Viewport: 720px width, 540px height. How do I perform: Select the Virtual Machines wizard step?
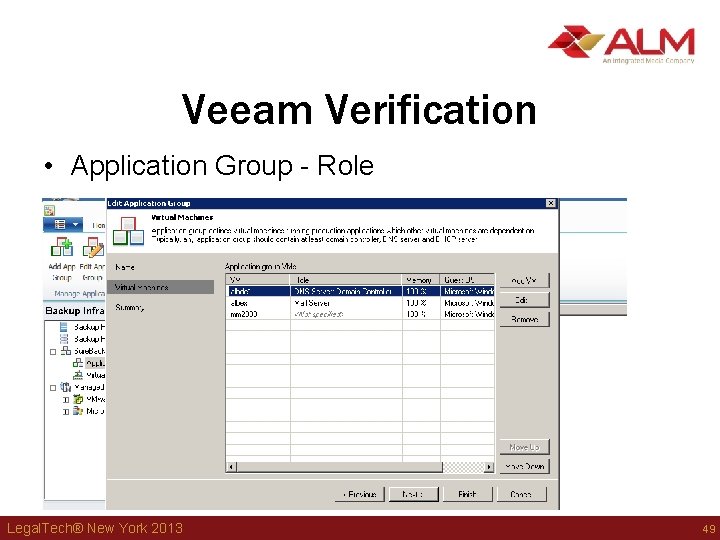point(161,287)
